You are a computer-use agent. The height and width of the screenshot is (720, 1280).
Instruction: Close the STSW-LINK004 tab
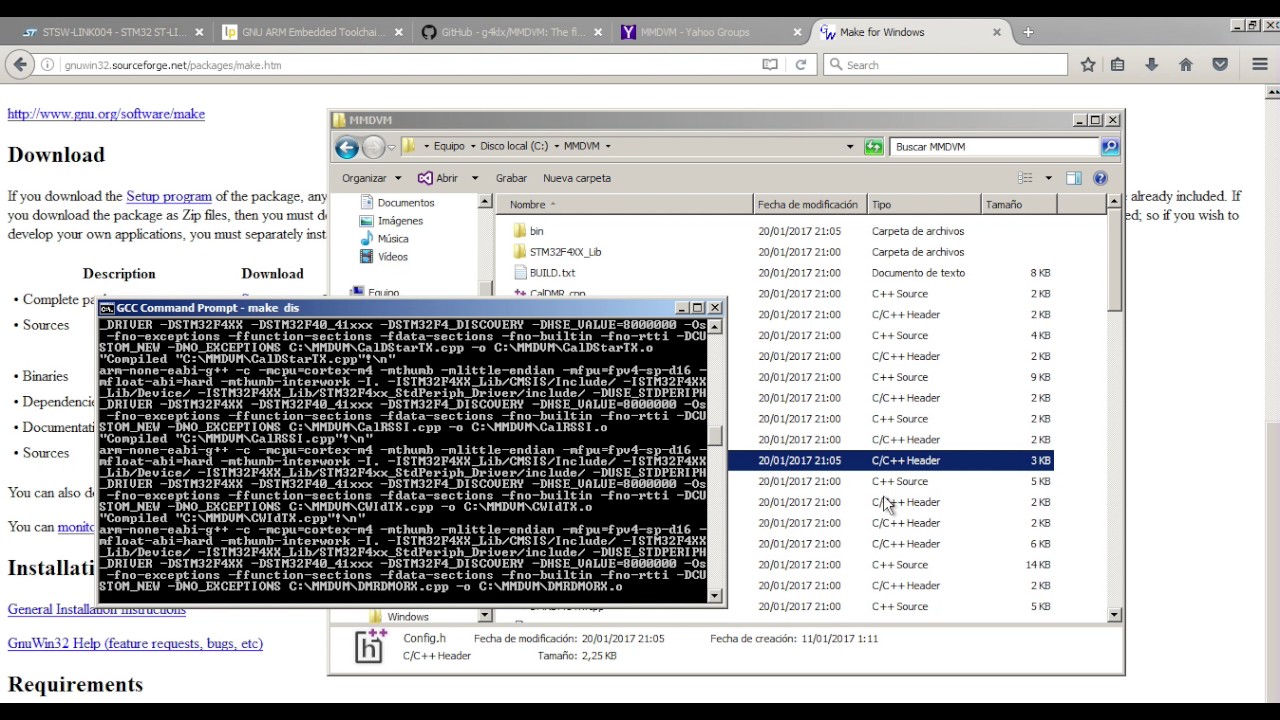pyautogui.click(x=199, y=32)
